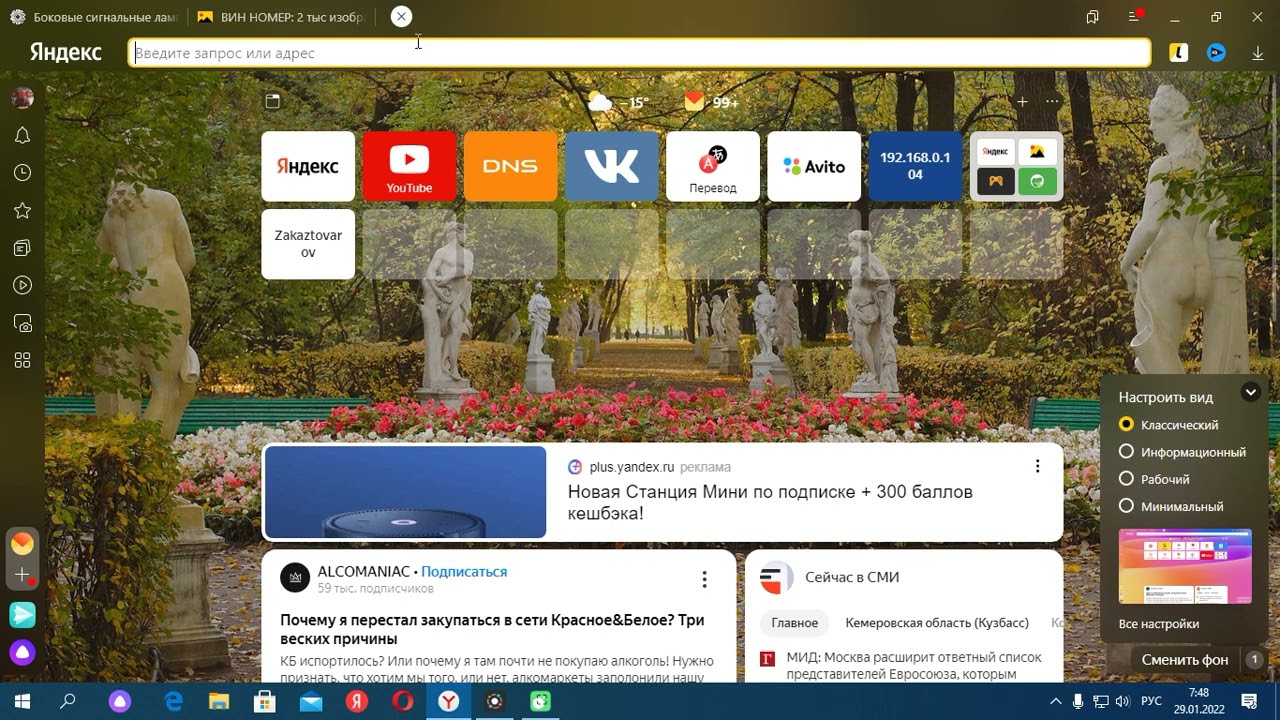The image size is (1280, 720).
Task: Open the Avito tile
Action: 814,166
